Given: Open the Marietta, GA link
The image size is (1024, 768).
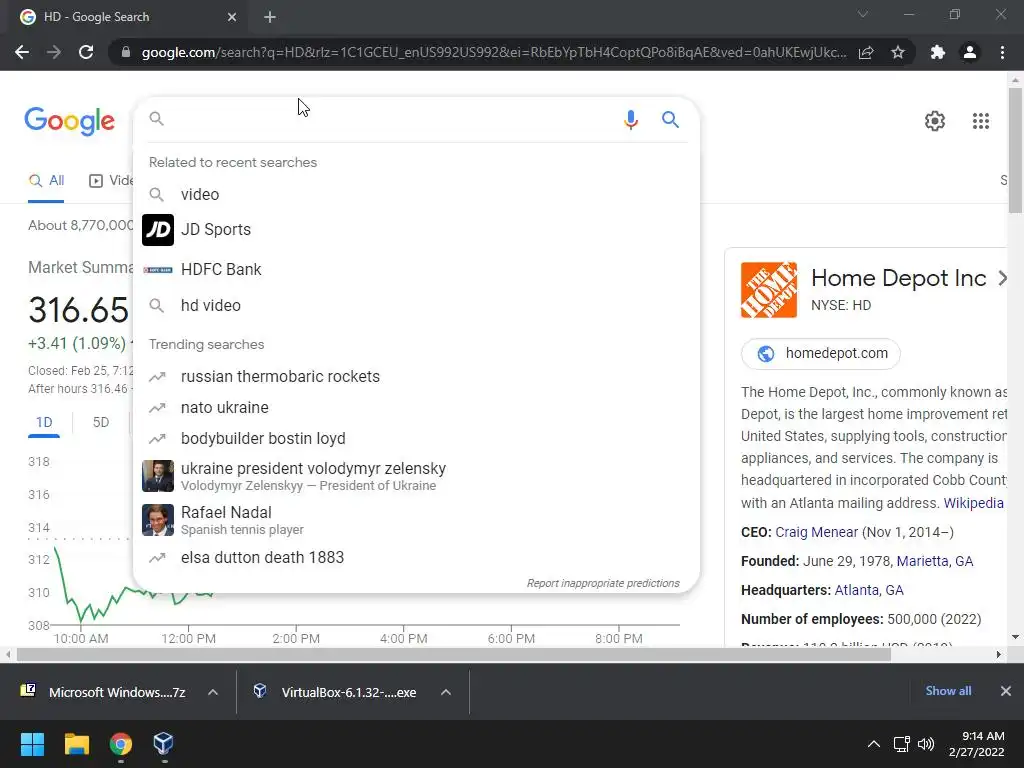Looking at the screenshot, I should click(x=935, y=561).
